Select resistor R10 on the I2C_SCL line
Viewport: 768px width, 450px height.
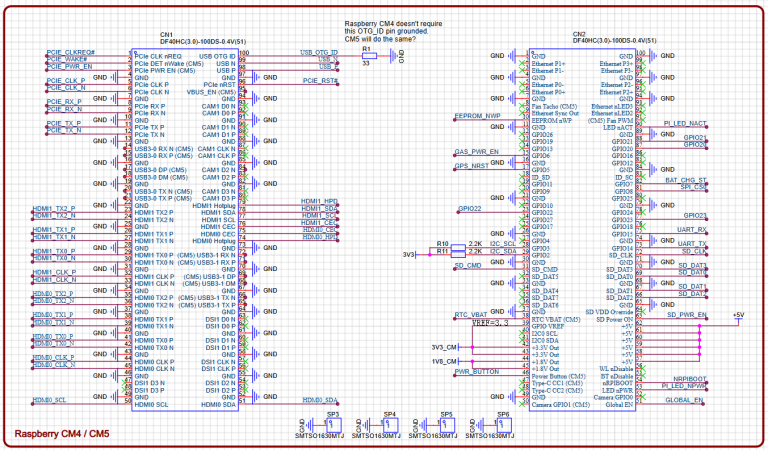tap(458, 247)
